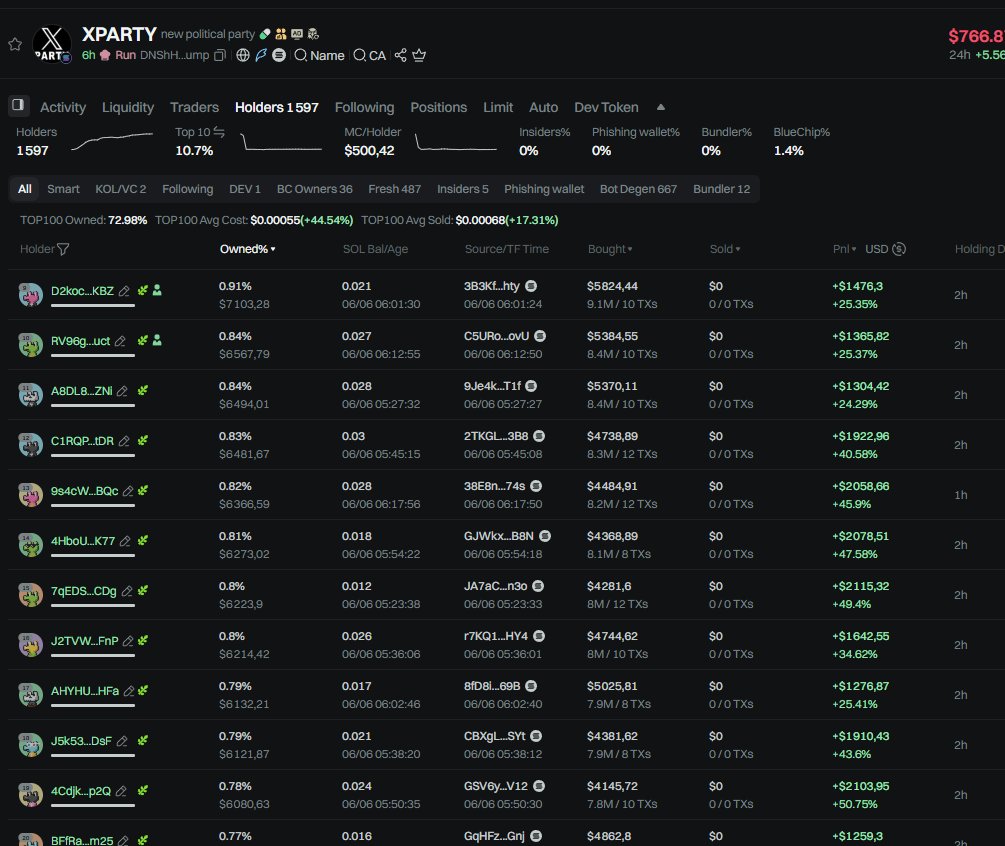The height and width of the screenshot is (846, 1005).
Task: Switch to the Liquidity tab
Action: point(128,107)
